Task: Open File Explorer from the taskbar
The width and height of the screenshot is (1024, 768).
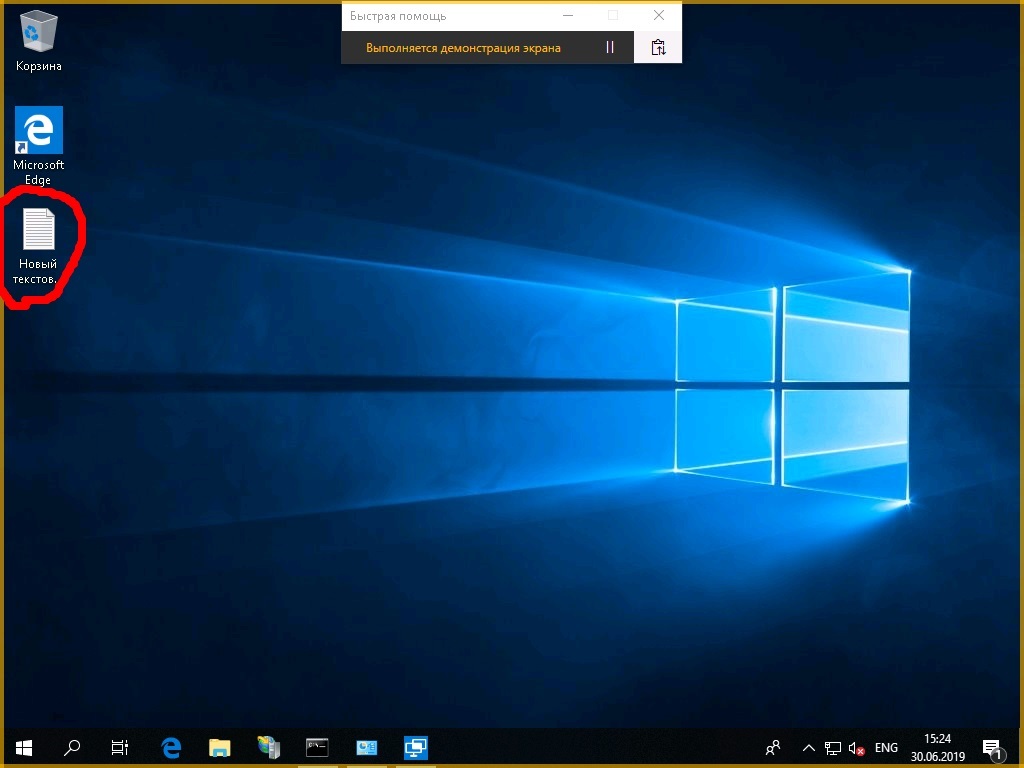Action: tap(220, 747)
